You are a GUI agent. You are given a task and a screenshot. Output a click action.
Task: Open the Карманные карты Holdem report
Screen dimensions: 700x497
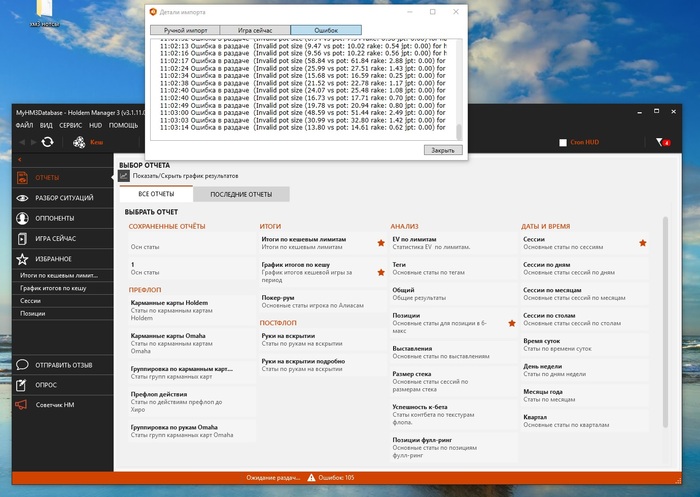coord(192,310)
